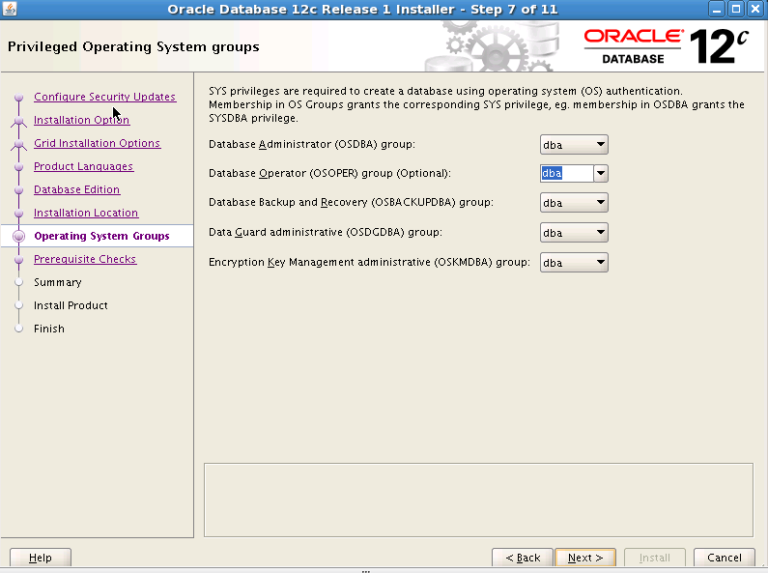Close the installer window
Image resolution: width=768 pixels, height=573 pixels.
pyautogui.click(x=755, y=9)
